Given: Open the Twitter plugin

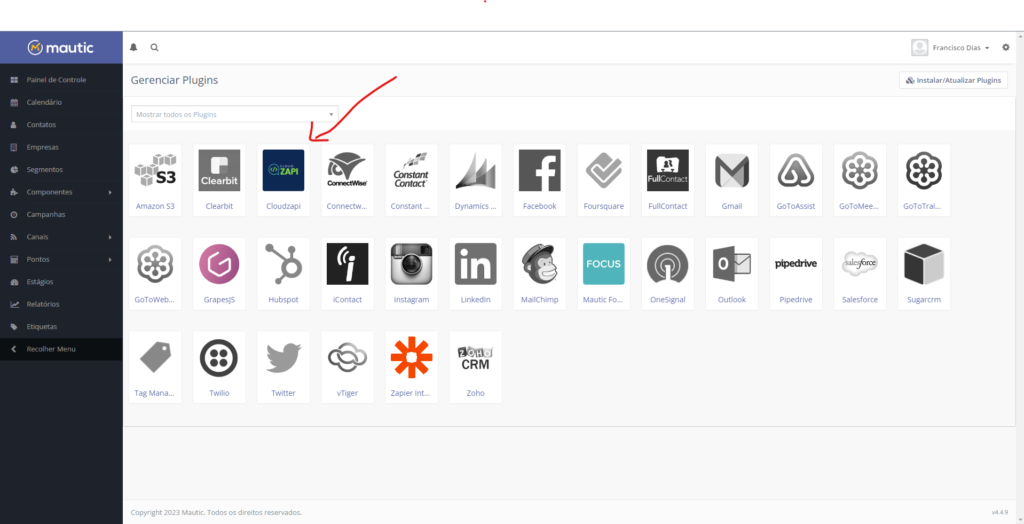Looking at the screenshot, I should coord(283,367).
